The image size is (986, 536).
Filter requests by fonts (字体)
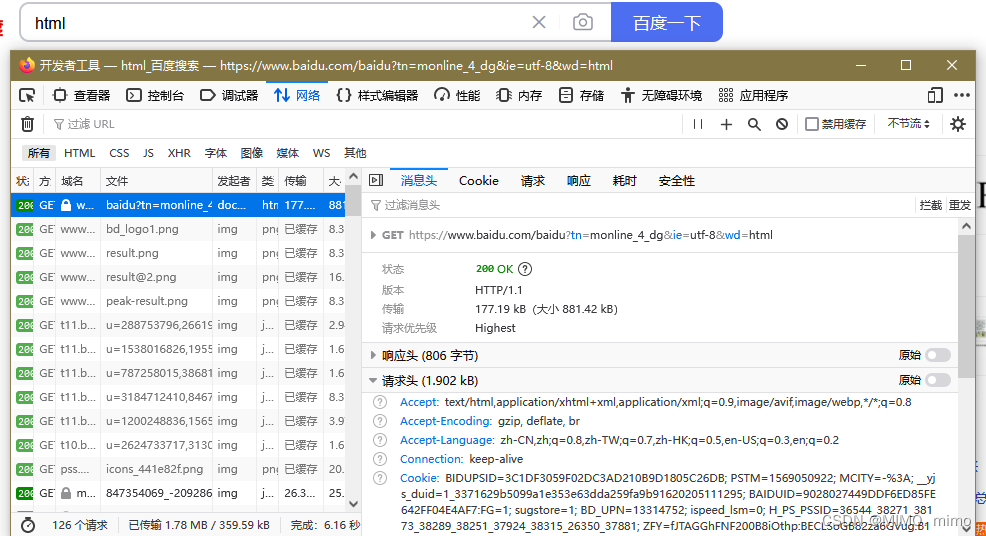click(x=216, y=153)
